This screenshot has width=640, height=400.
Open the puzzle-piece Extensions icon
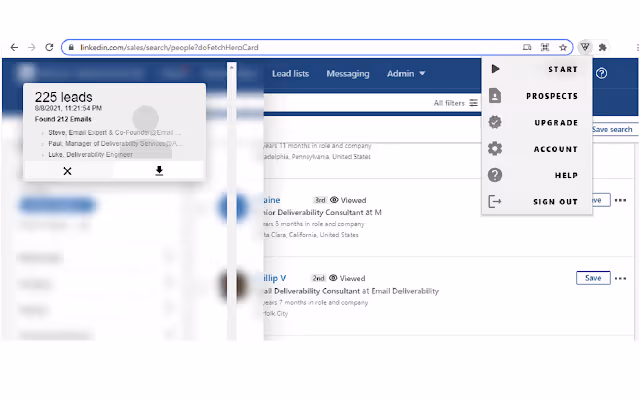pos(602,47)
